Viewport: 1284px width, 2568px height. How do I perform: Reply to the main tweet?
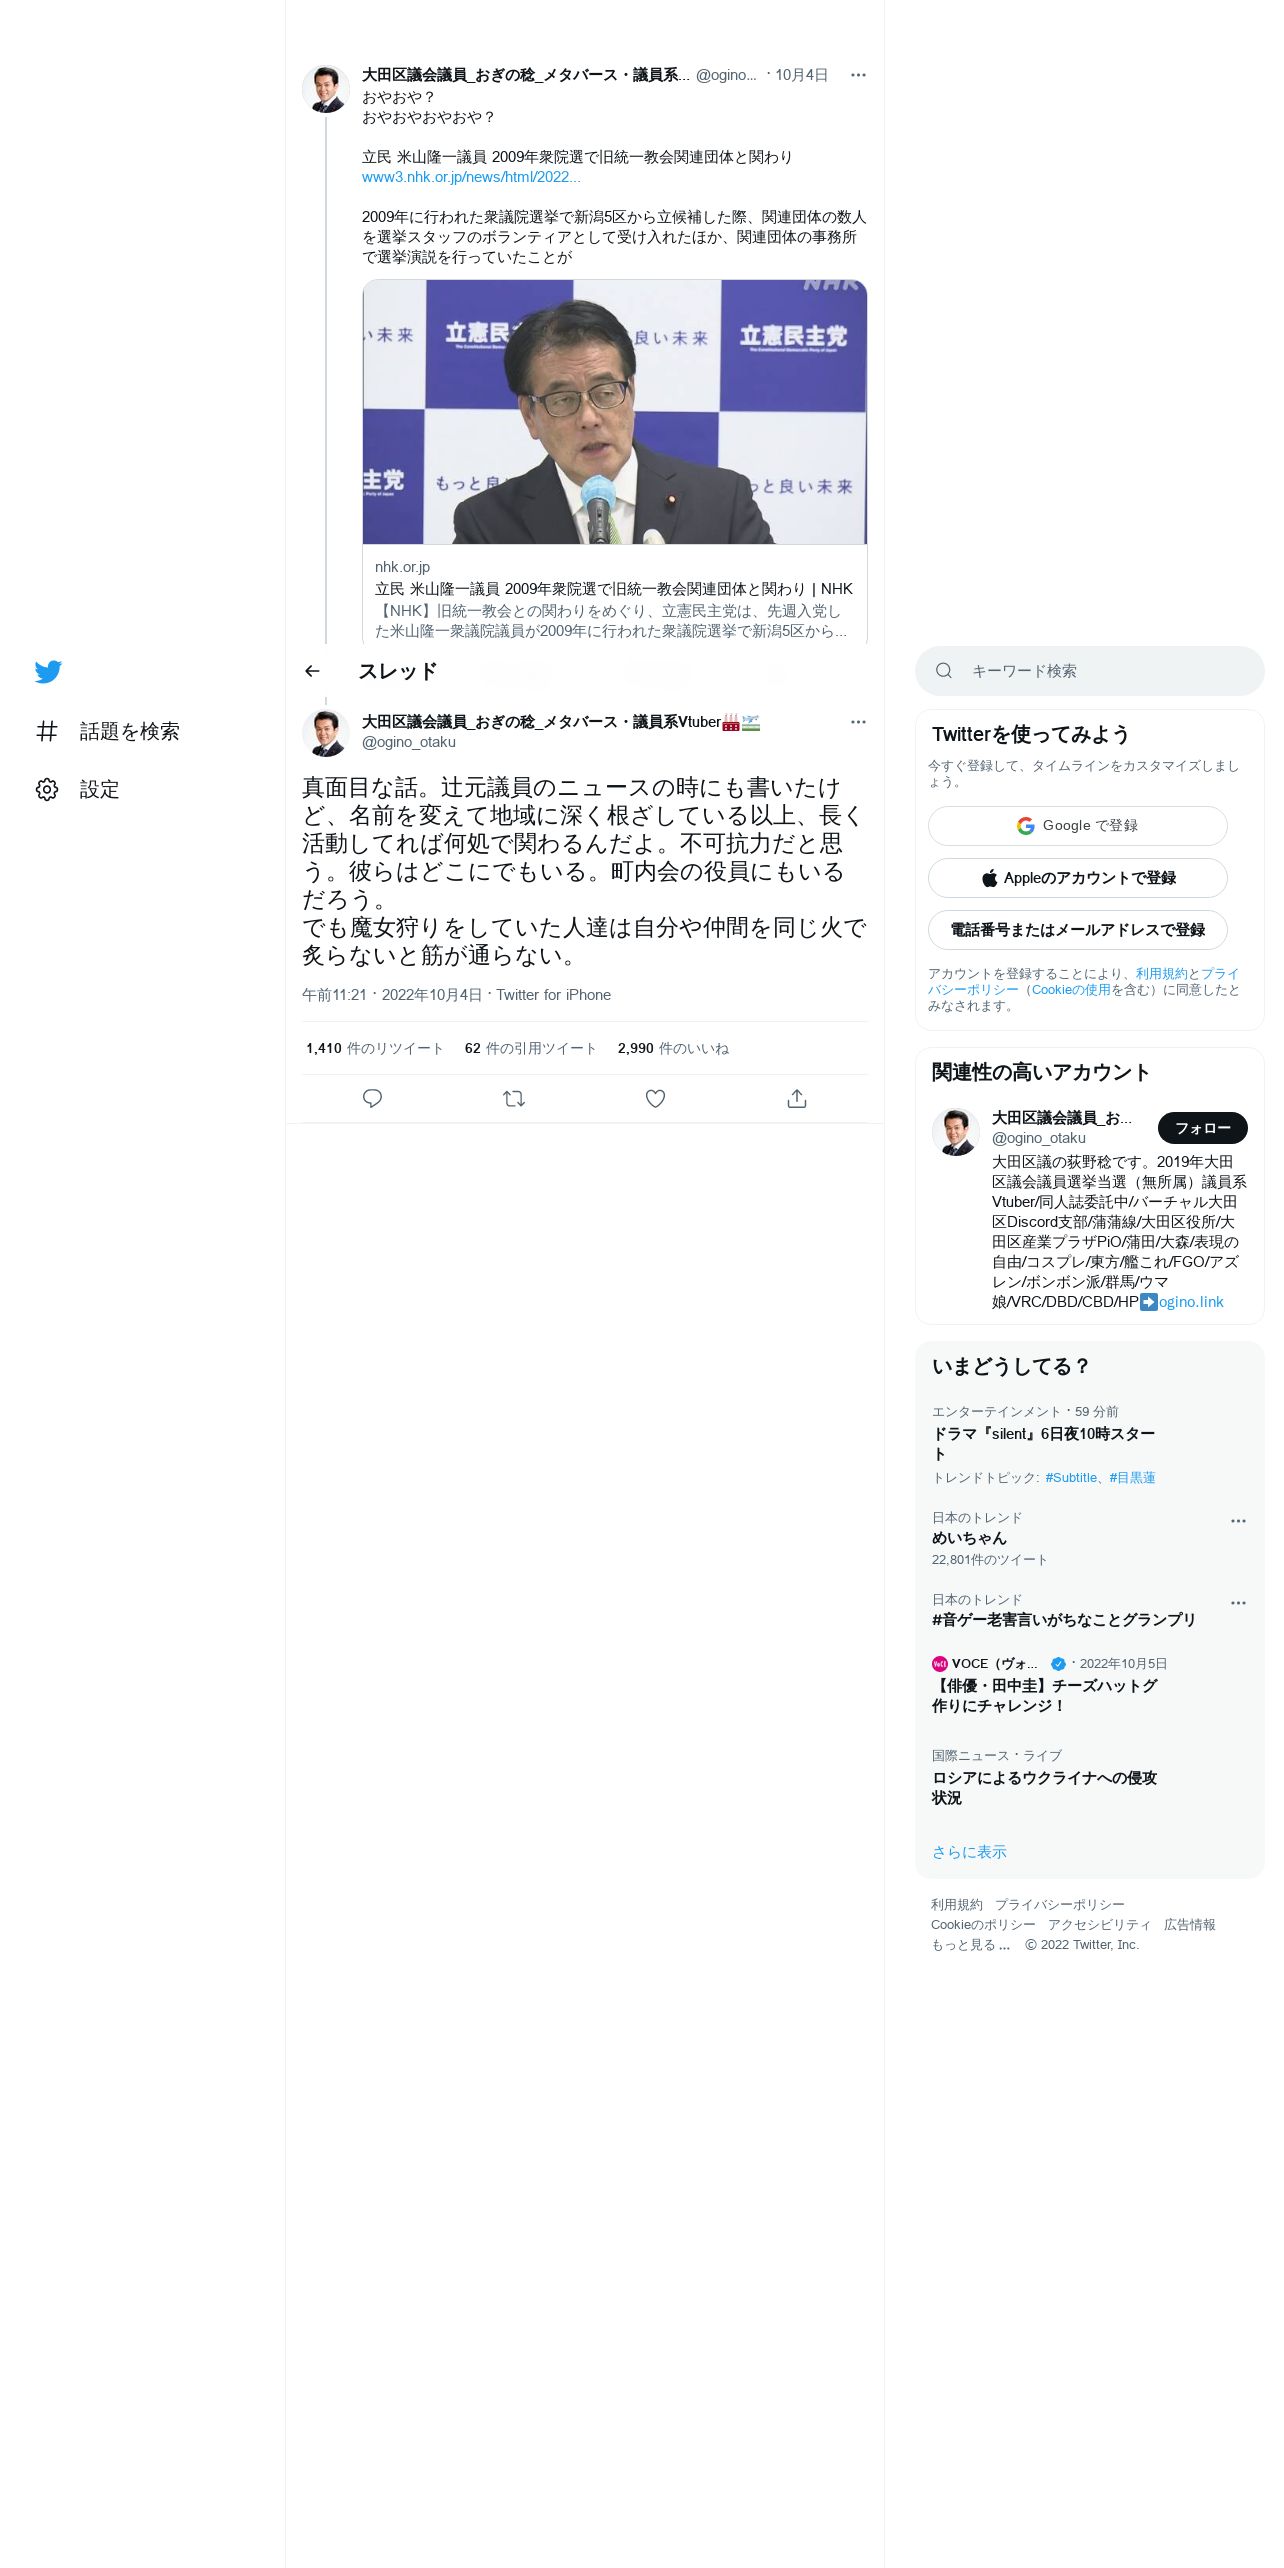[372, 1098]
